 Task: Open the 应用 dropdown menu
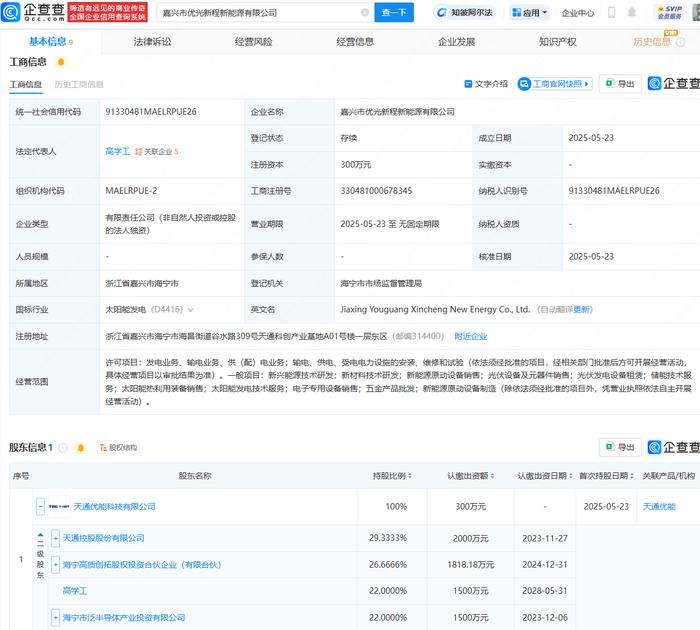click(529, 13)
